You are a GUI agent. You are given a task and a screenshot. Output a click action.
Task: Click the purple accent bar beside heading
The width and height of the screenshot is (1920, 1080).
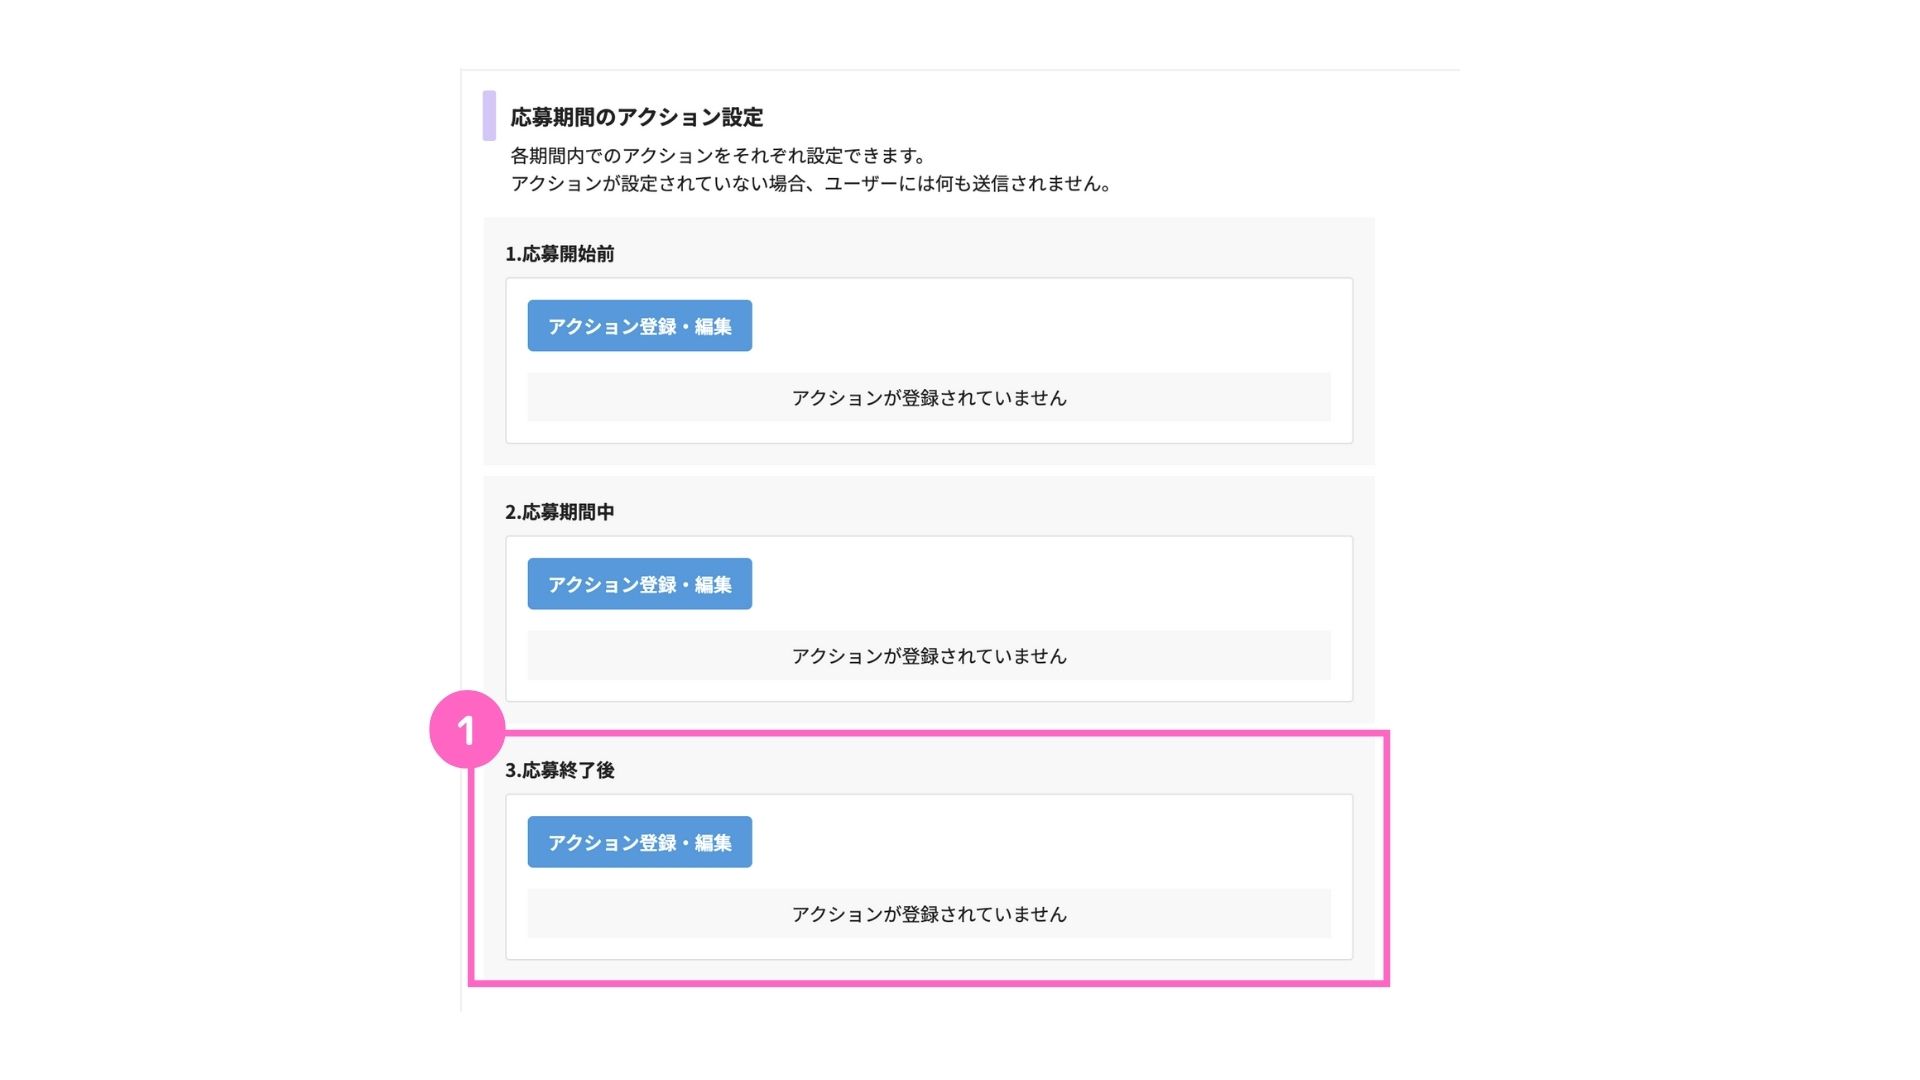pyautogui.click(x=489, y=115)
